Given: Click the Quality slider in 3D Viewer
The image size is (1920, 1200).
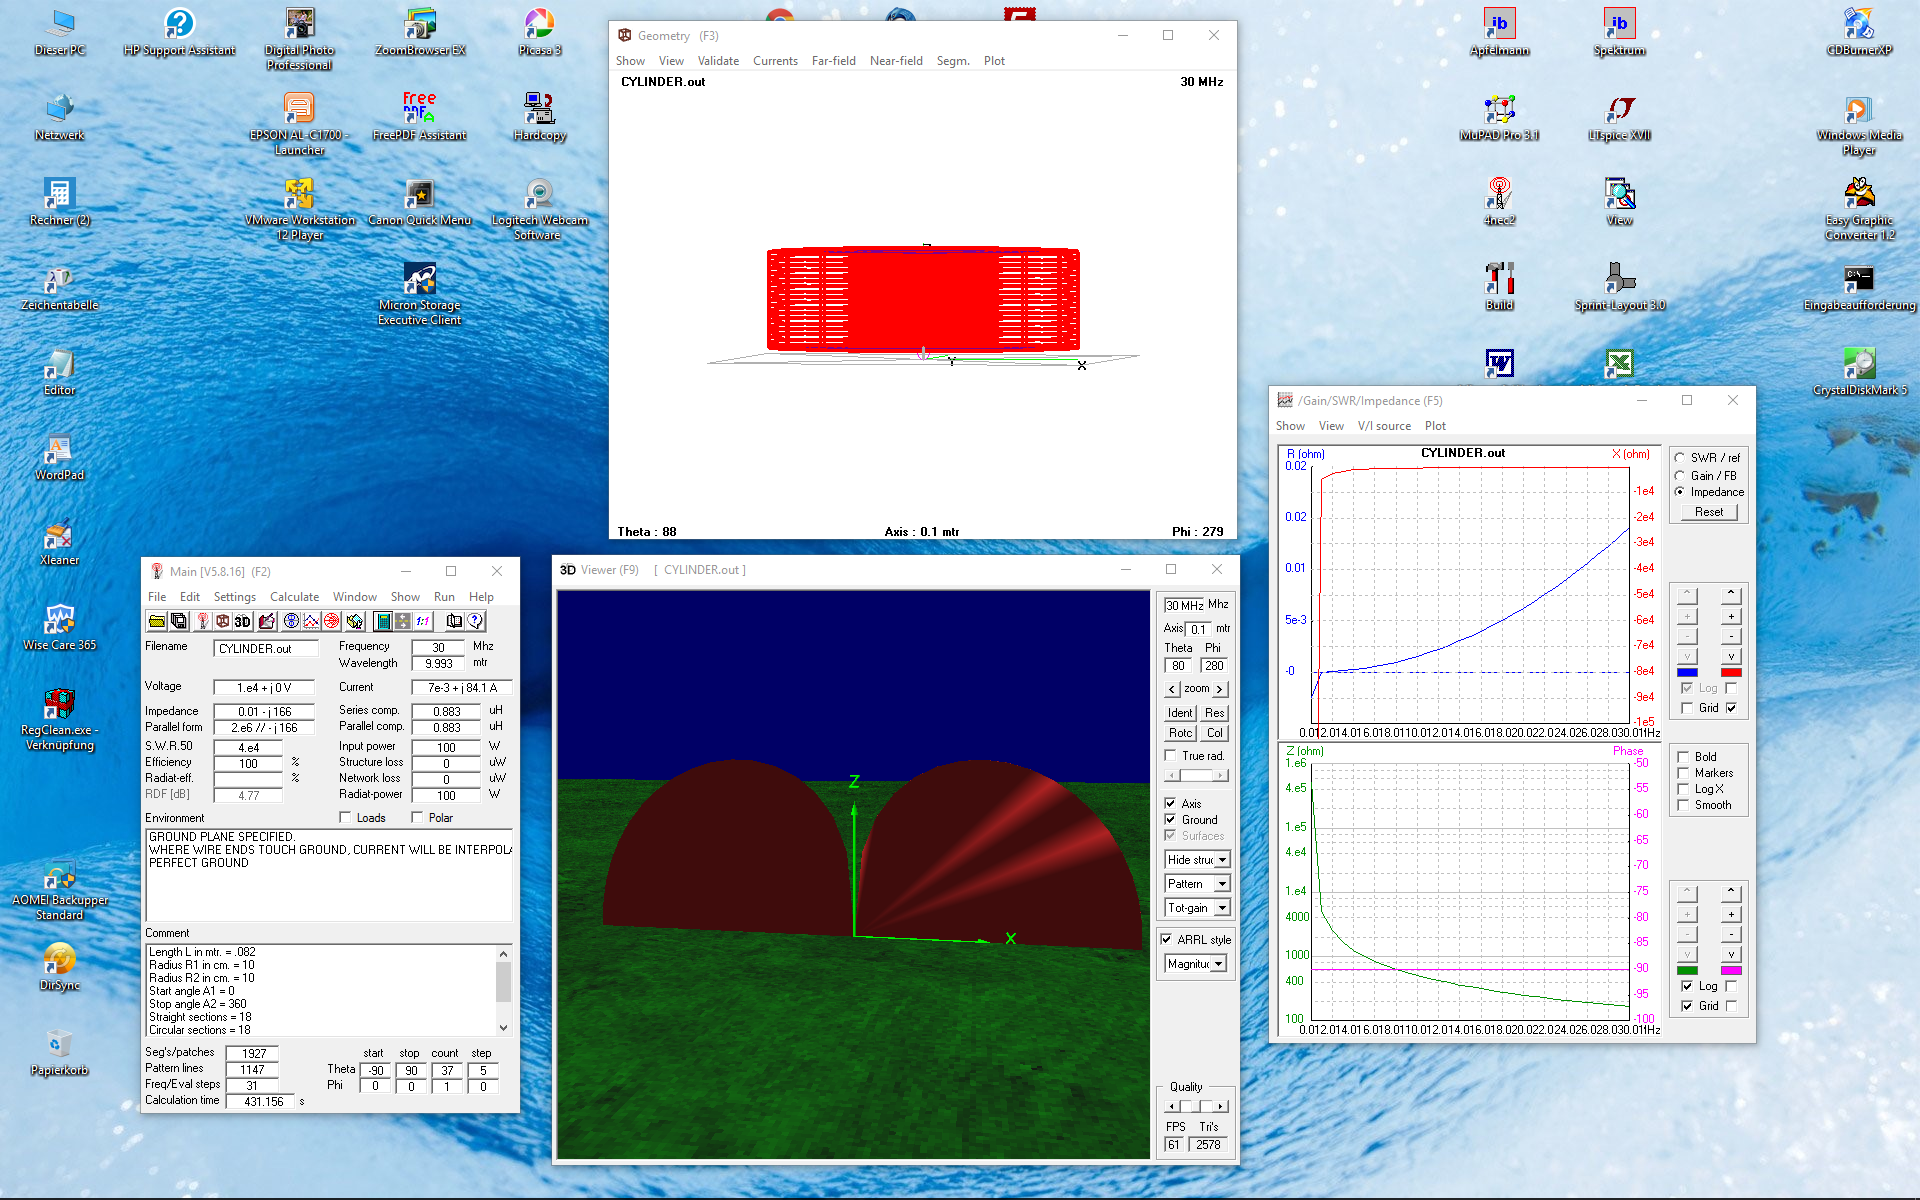Looking at the screenshot, I should pyautogui.click(x=1196, y=1106).
